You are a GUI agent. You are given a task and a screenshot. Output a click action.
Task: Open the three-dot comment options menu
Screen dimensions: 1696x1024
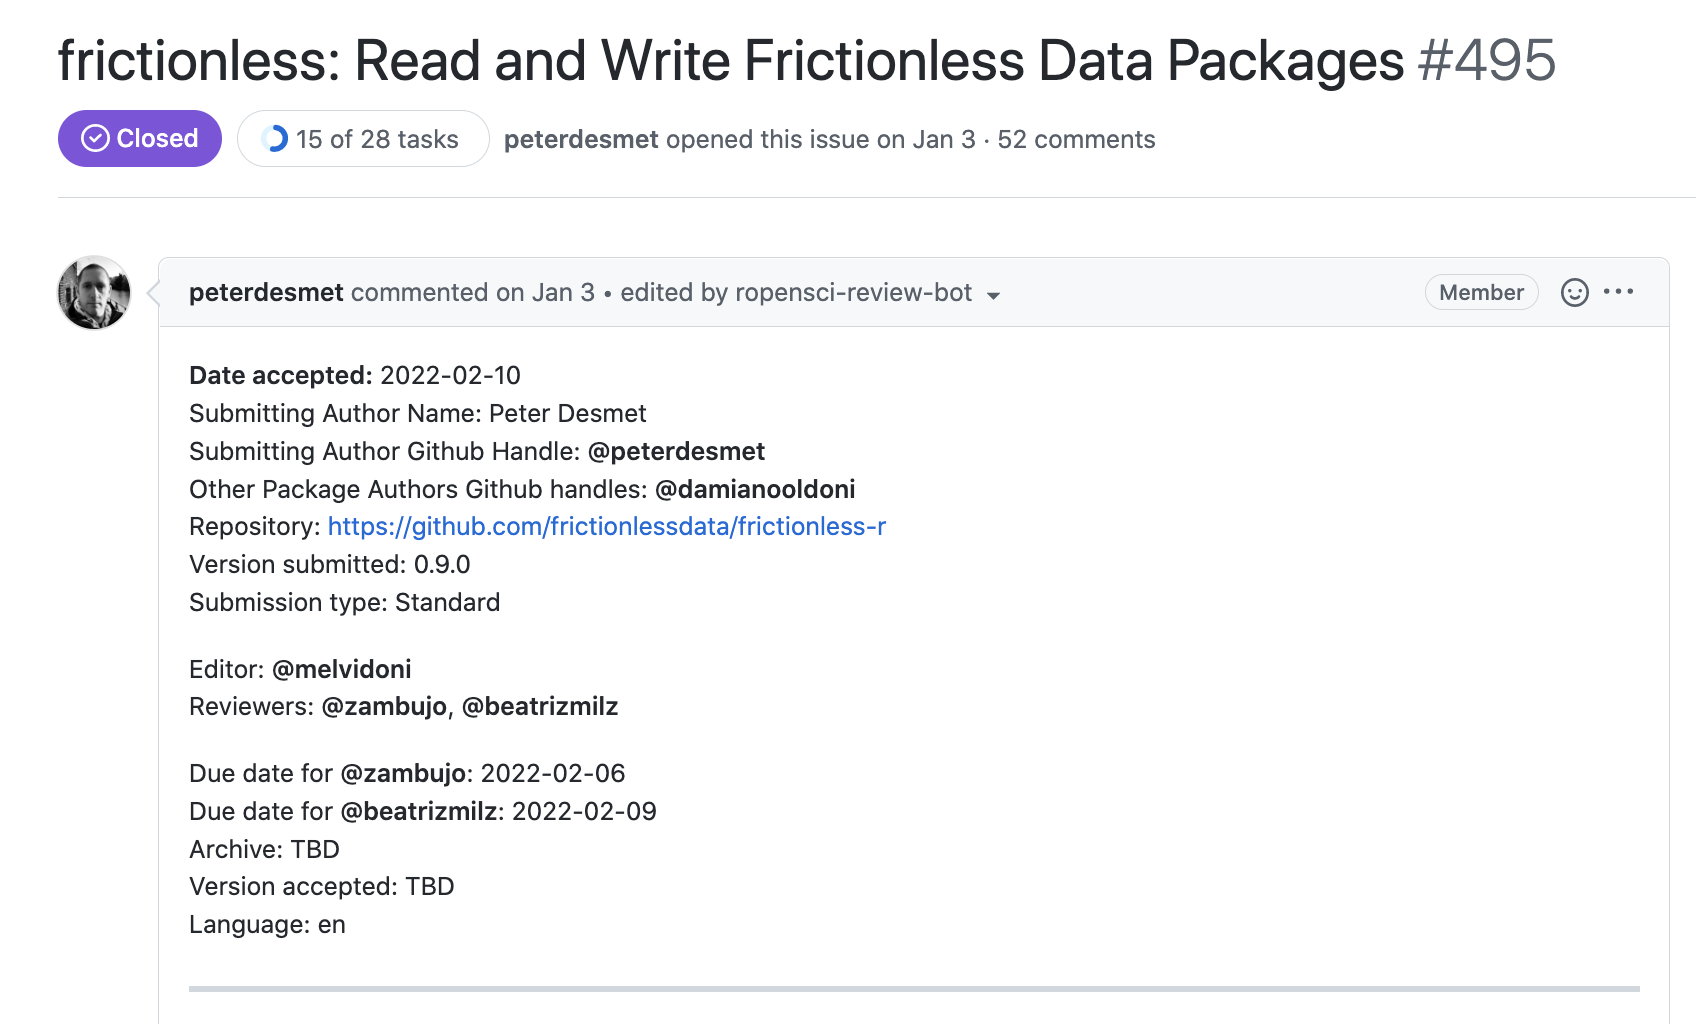(1618, 292)
